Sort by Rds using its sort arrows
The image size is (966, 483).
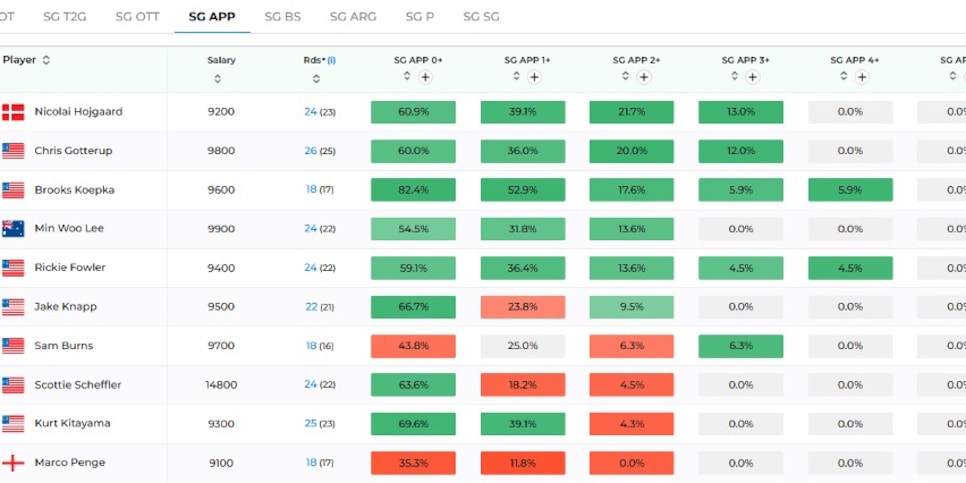coord(316,79)
